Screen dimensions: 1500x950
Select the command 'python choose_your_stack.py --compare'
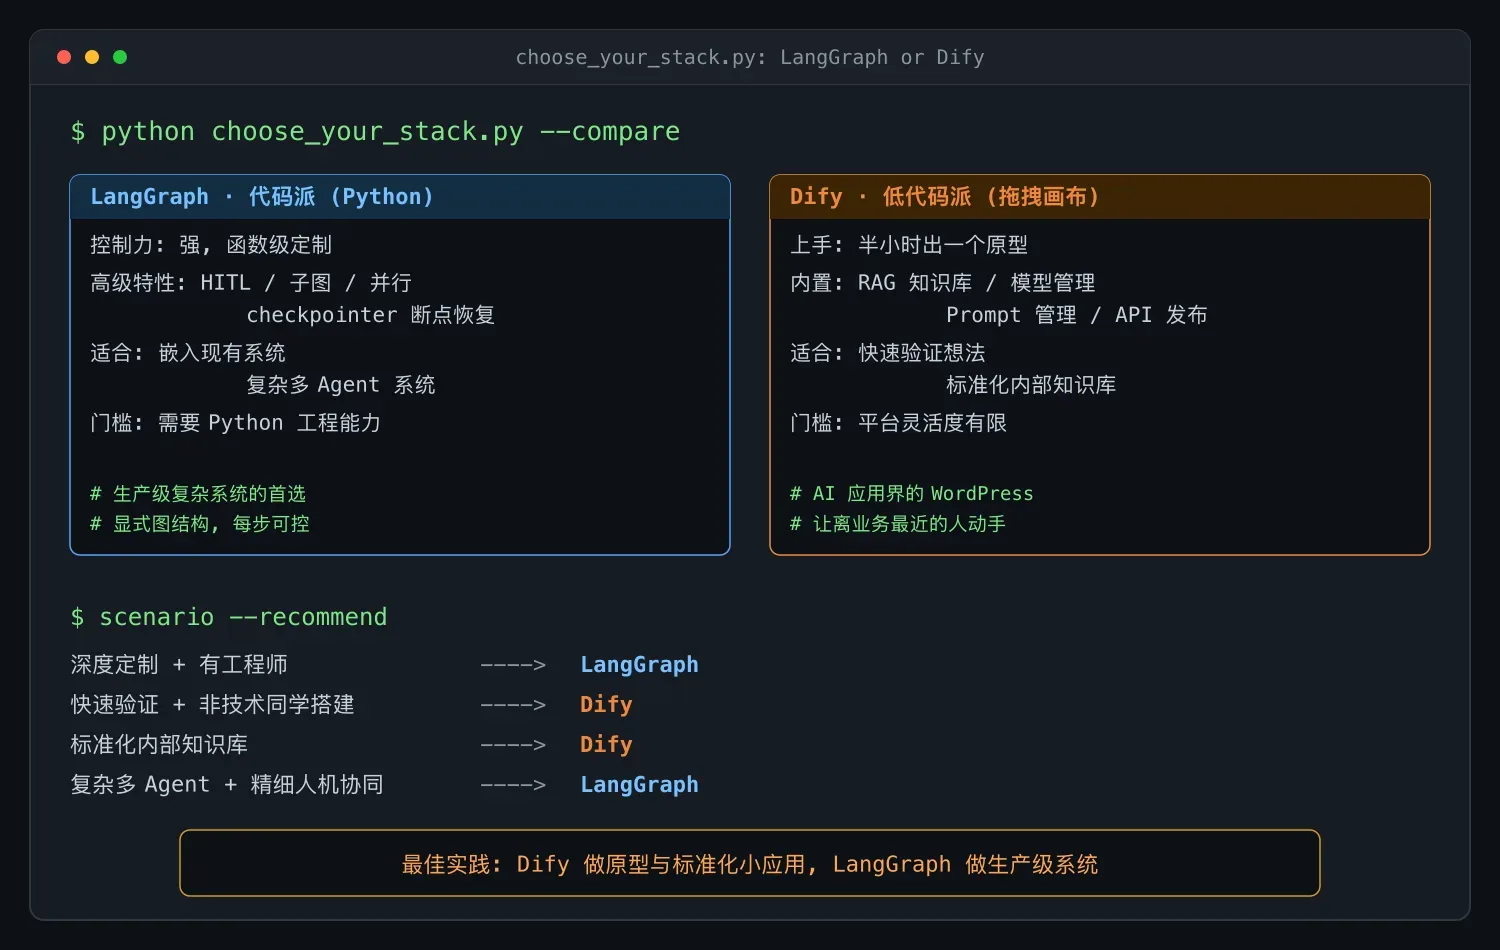coord(390,132)
